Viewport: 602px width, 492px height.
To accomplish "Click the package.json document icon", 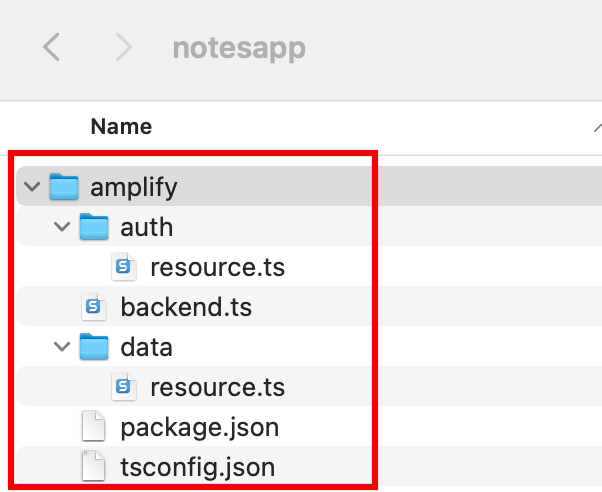I will pyautogui.click(x=93, y=427).
